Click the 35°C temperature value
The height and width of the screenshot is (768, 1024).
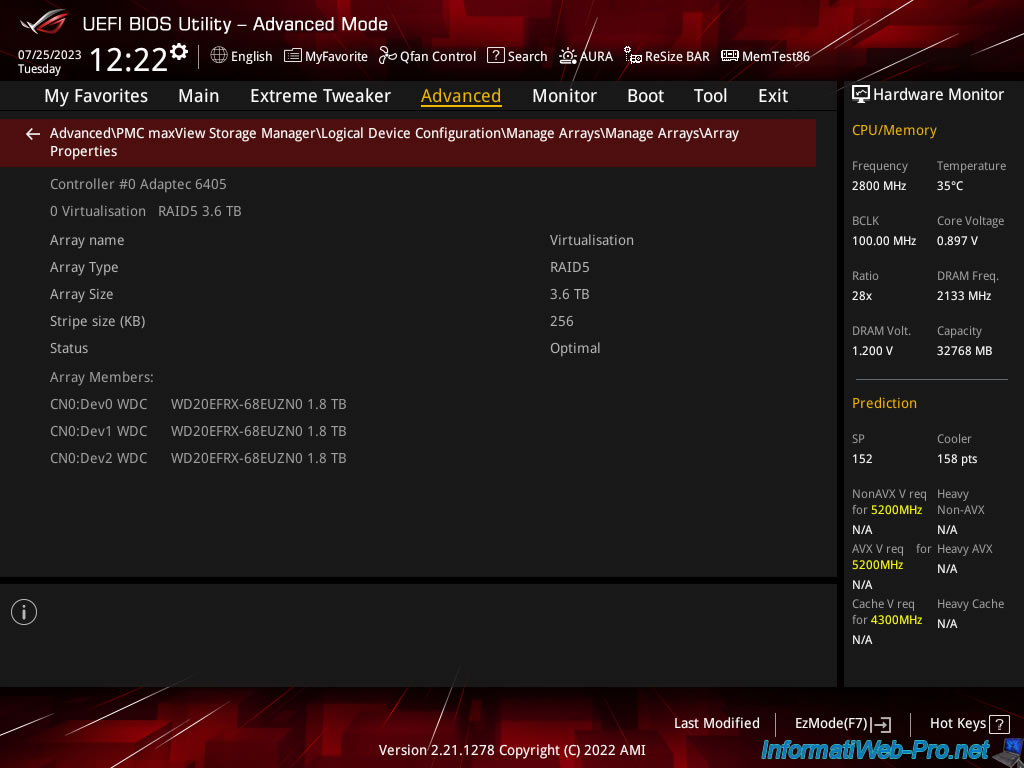point(950,185)
